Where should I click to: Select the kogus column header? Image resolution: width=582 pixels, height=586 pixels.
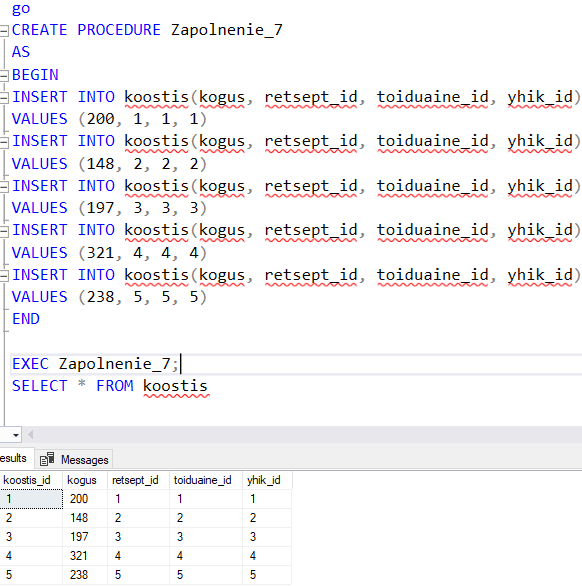85,480
